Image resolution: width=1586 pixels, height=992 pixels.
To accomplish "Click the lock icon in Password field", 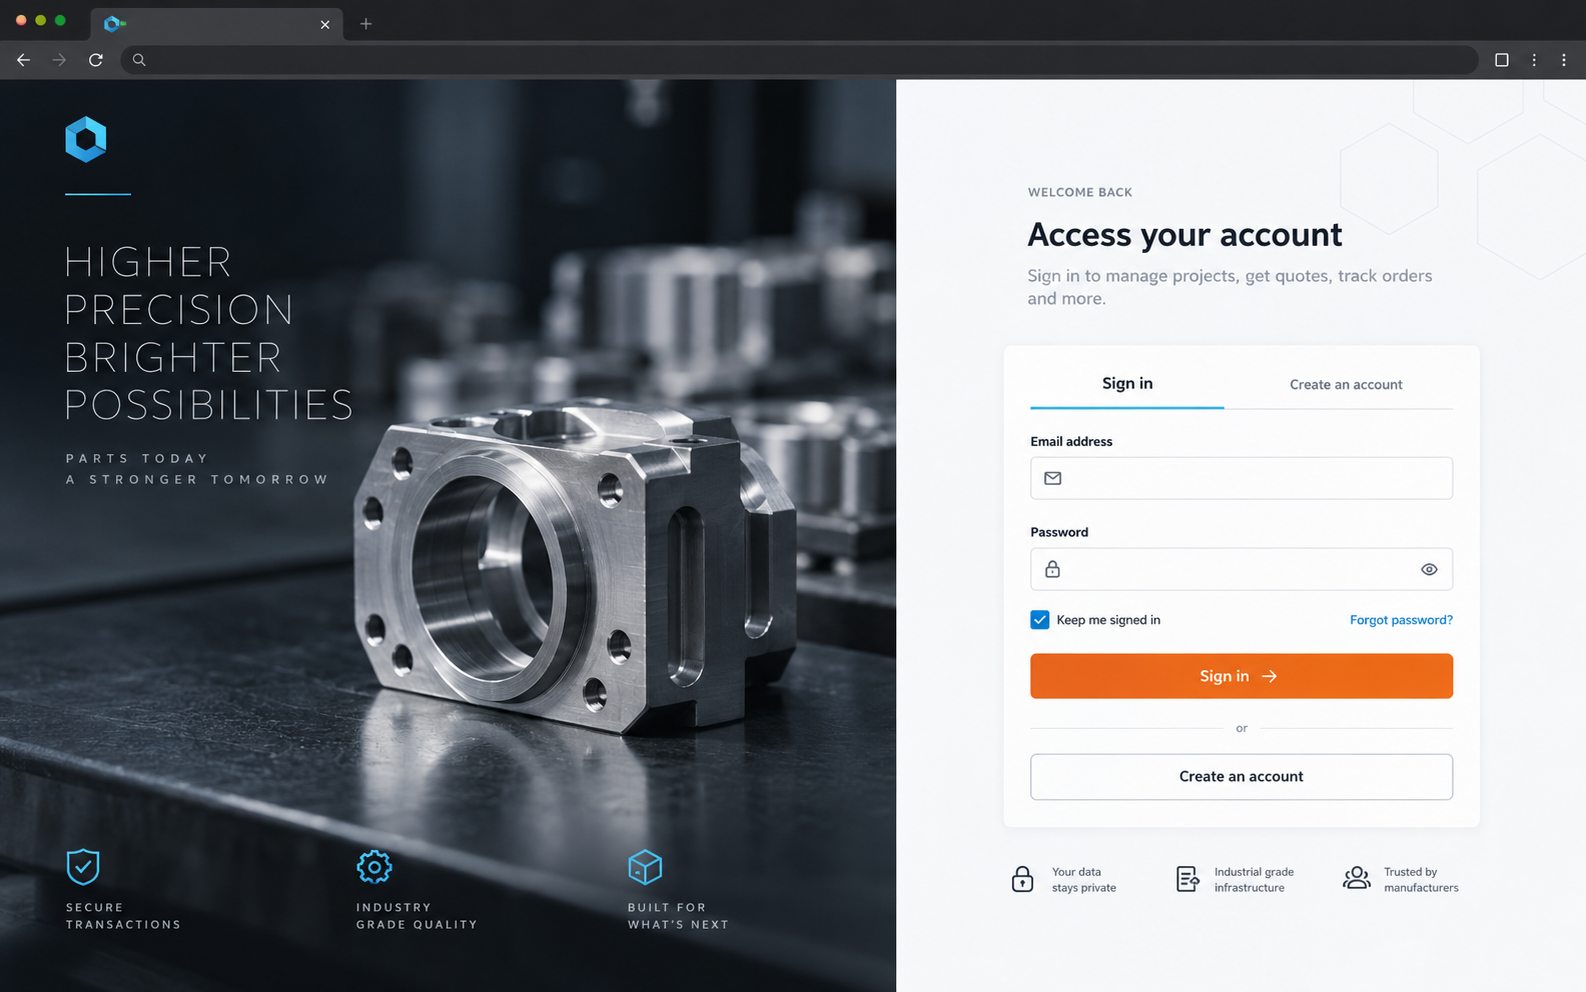I will [x=1053, y=569].
